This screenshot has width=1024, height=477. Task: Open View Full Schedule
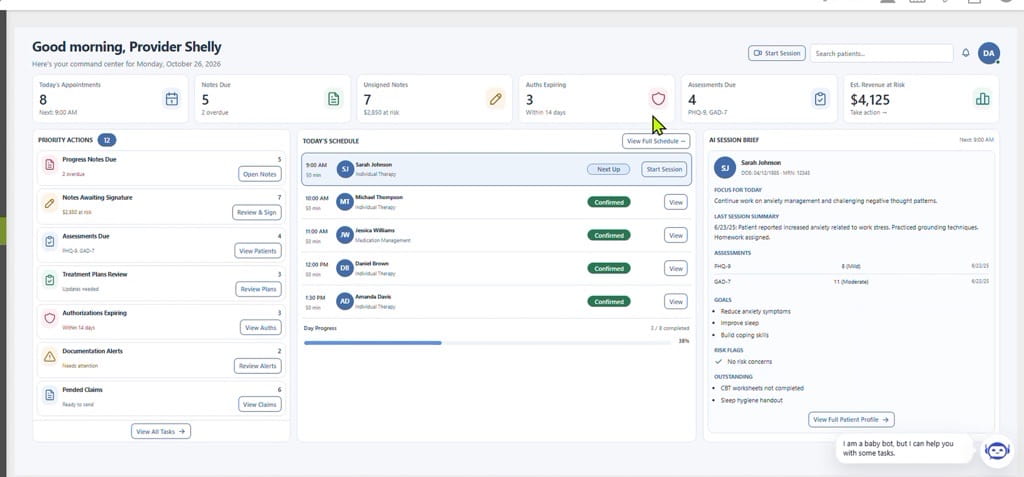tap(656, 141)
